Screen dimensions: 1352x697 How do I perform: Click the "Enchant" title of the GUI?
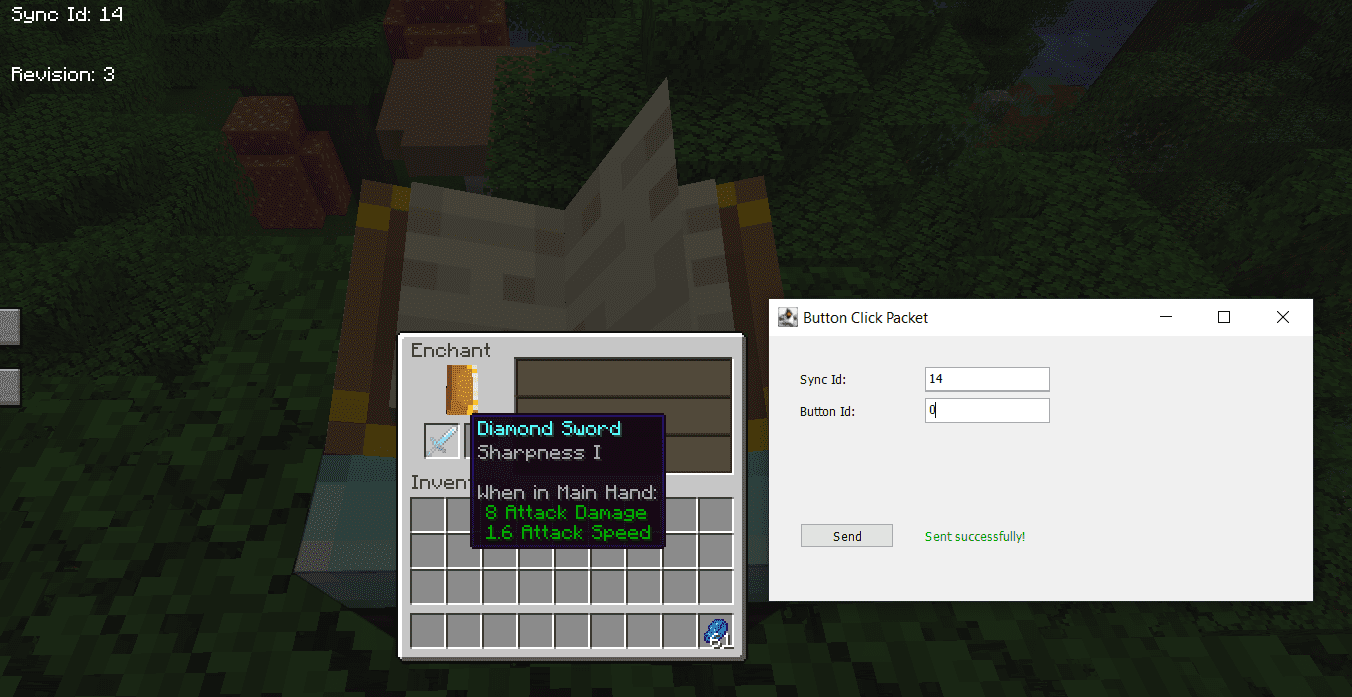451,350
